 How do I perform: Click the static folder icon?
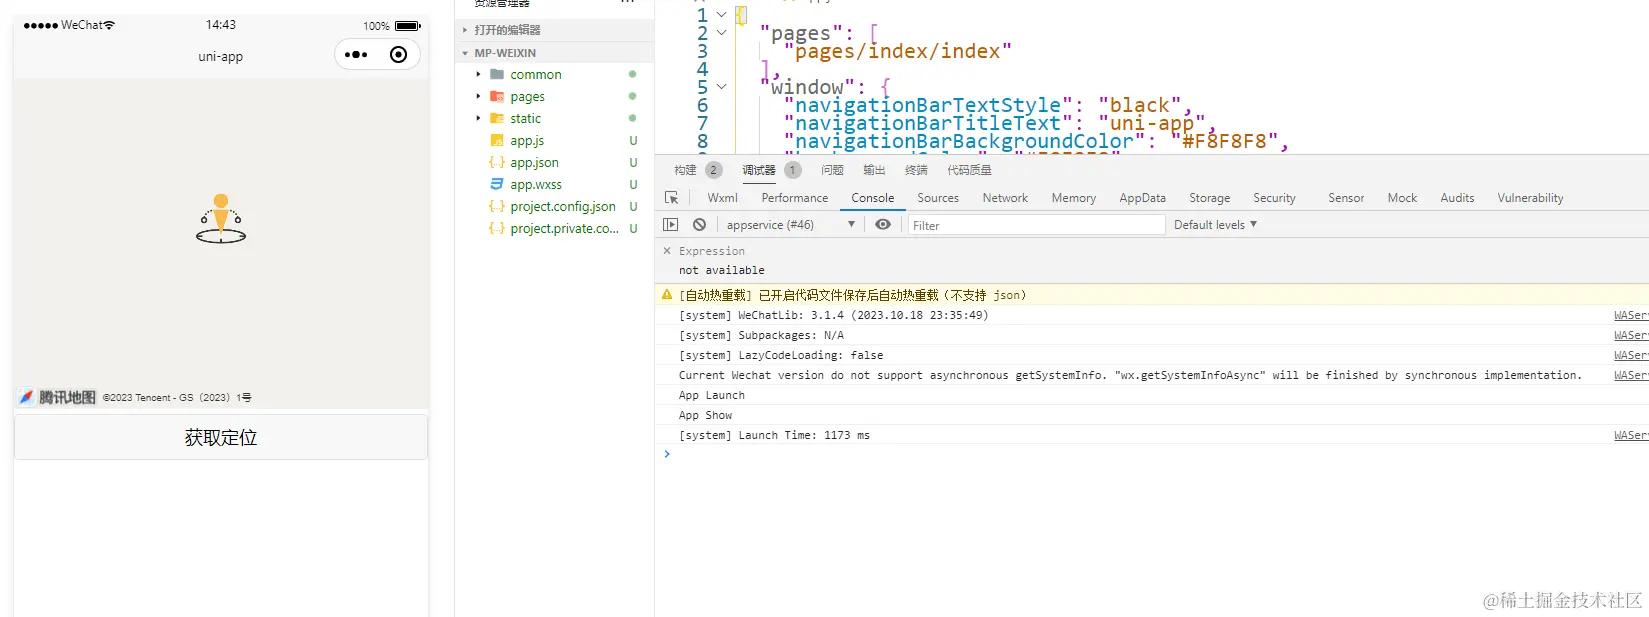[497, 118]
